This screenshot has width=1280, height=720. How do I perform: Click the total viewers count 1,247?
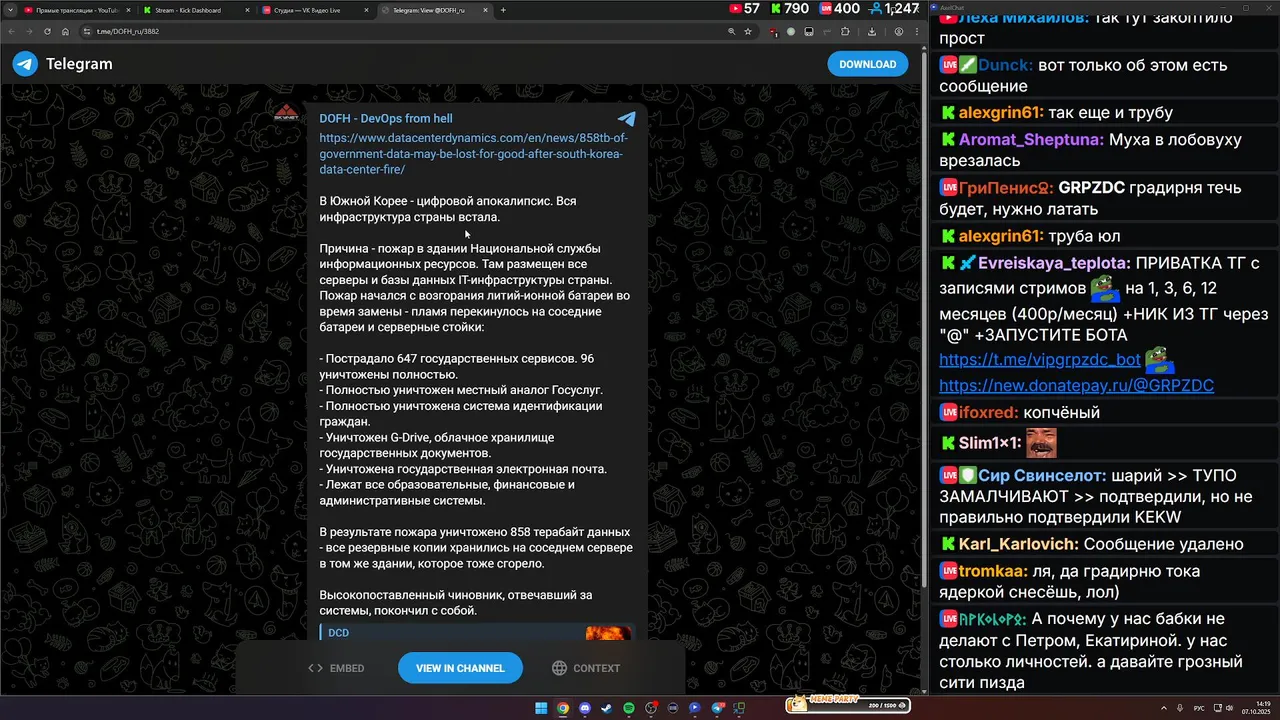pyautogui.click(x=894, y=8)
